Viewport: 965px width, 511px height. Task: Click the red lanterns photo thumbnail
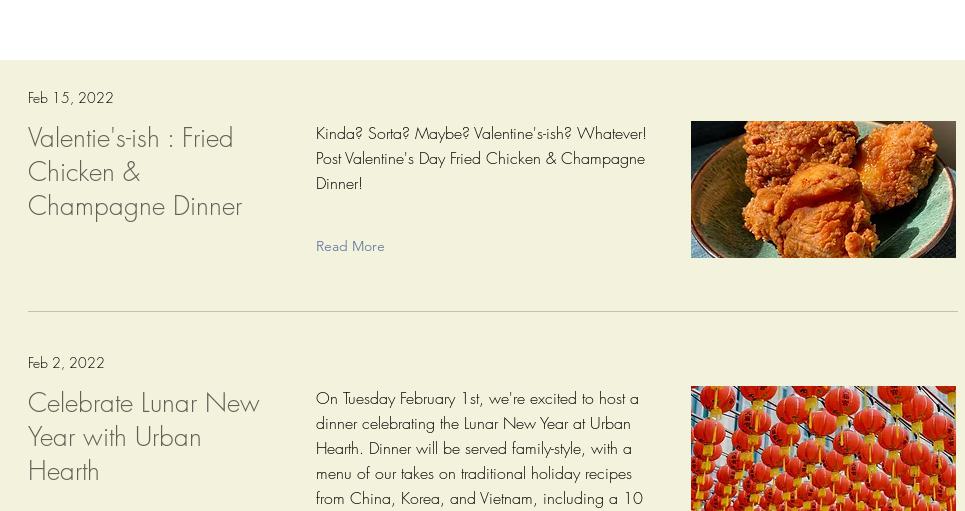click(822, 448)
